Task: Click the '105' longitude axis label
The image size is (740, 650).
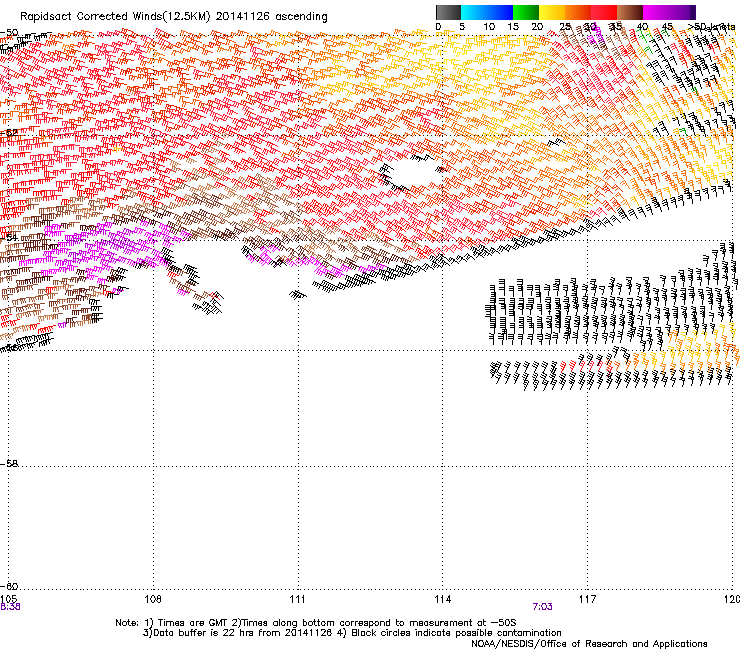Action: tap(8, 599)
